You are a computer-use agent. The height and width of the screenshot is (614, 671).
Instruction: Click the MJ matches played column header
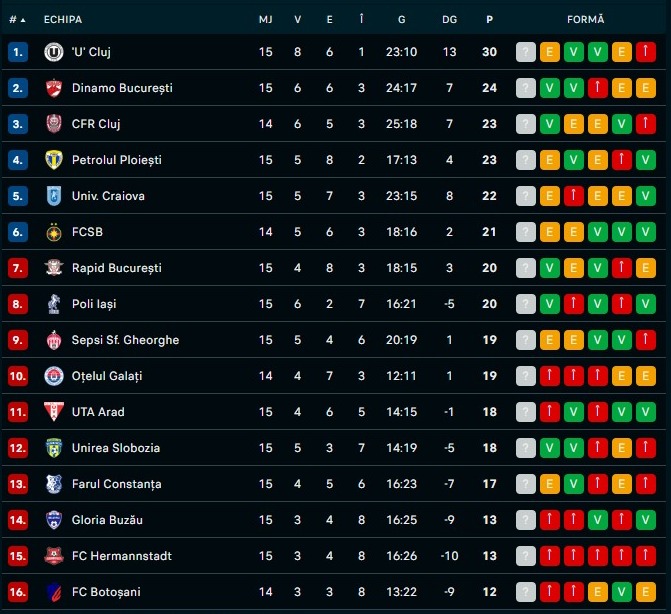coord(265,19)
